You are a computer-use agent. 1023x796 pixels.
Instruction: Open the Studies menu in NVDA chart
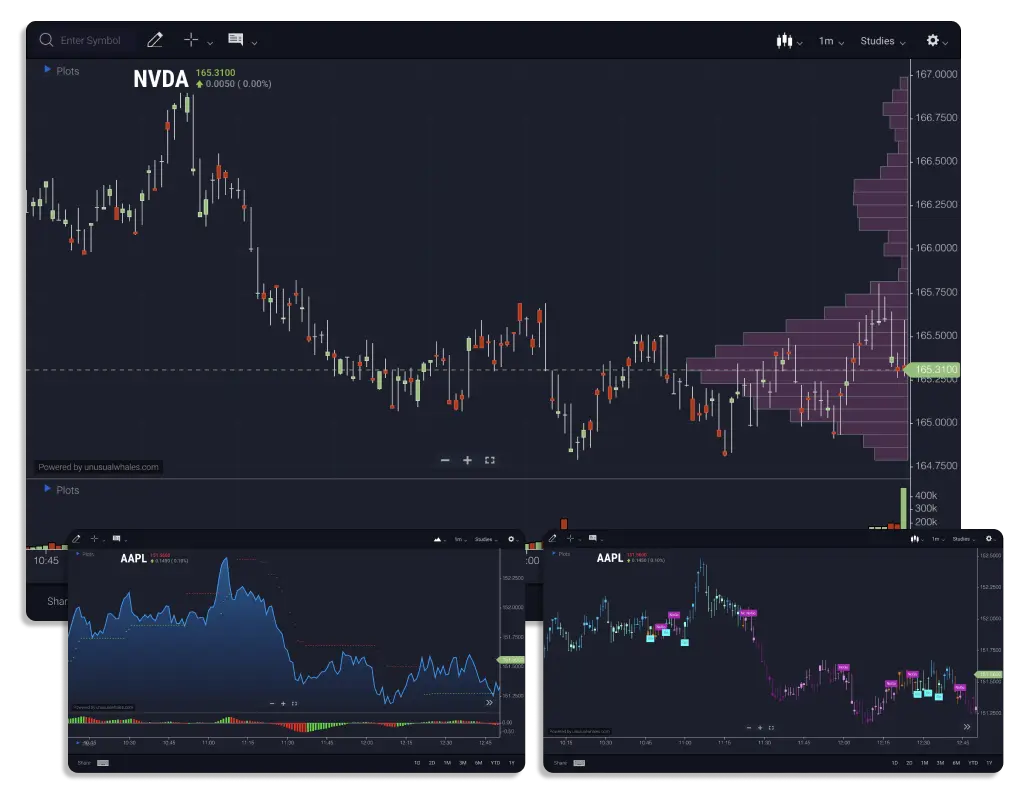tap(883, 41)
